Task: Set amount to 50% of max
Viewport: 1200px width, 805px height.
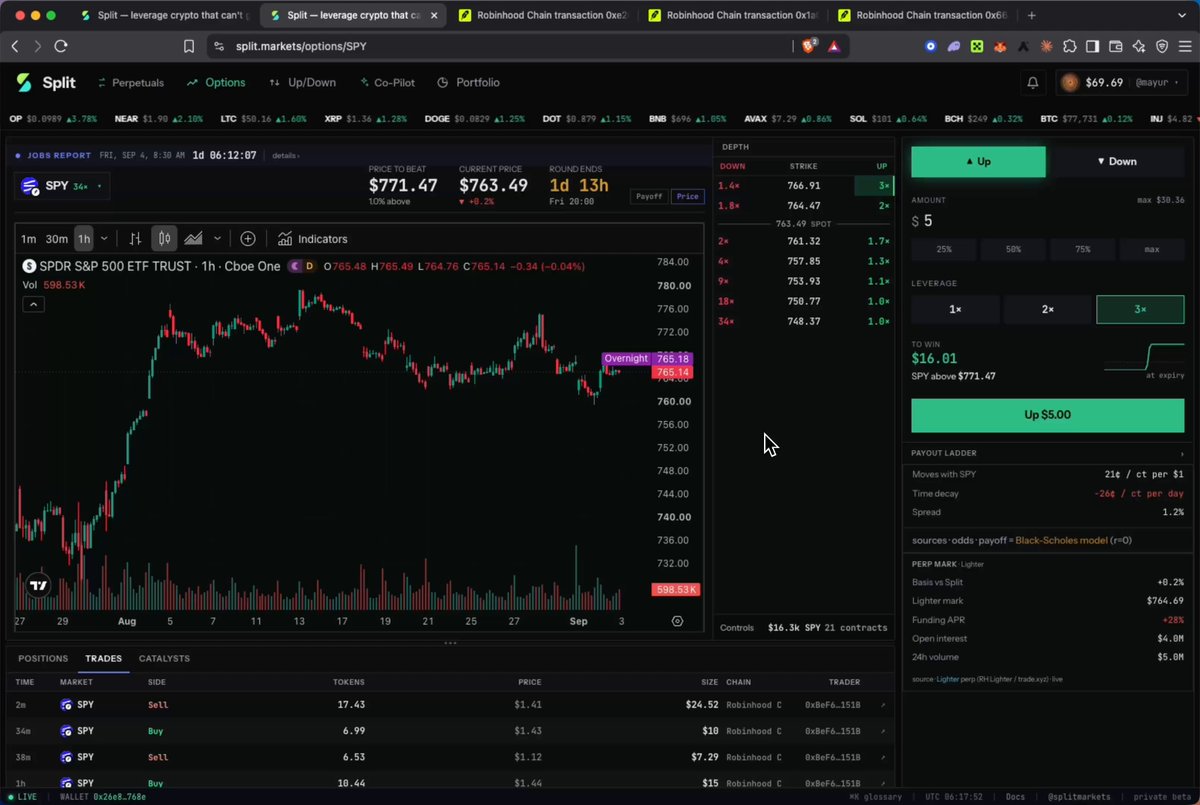Action: pyautogui.click(x=1013, y=248)
